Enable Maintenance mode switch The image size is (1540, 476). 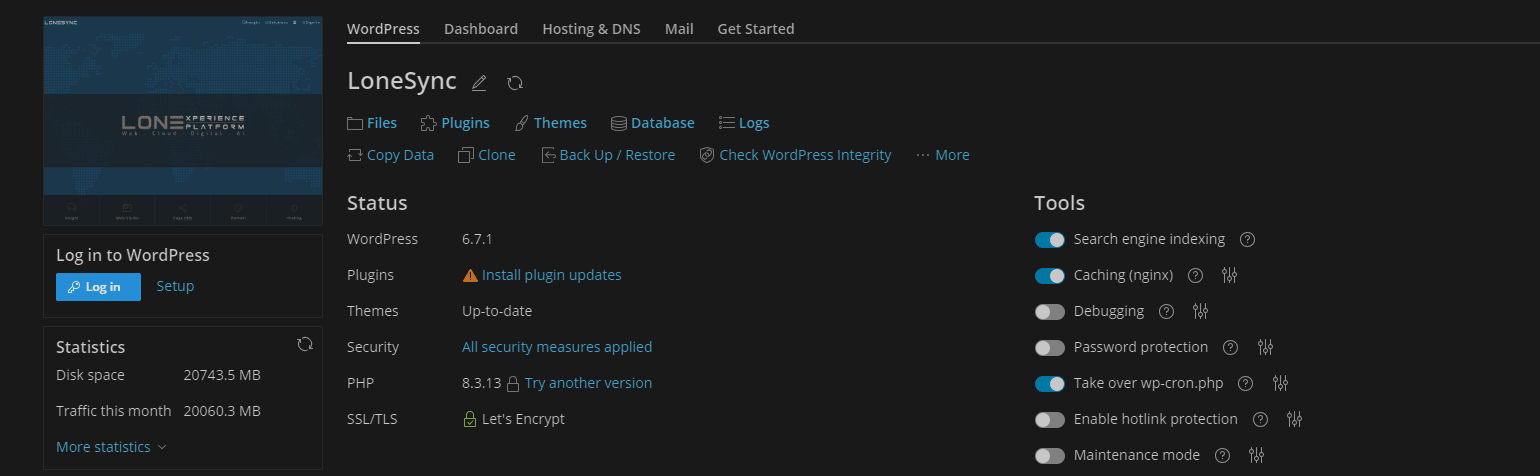(x=1050, y=456)
